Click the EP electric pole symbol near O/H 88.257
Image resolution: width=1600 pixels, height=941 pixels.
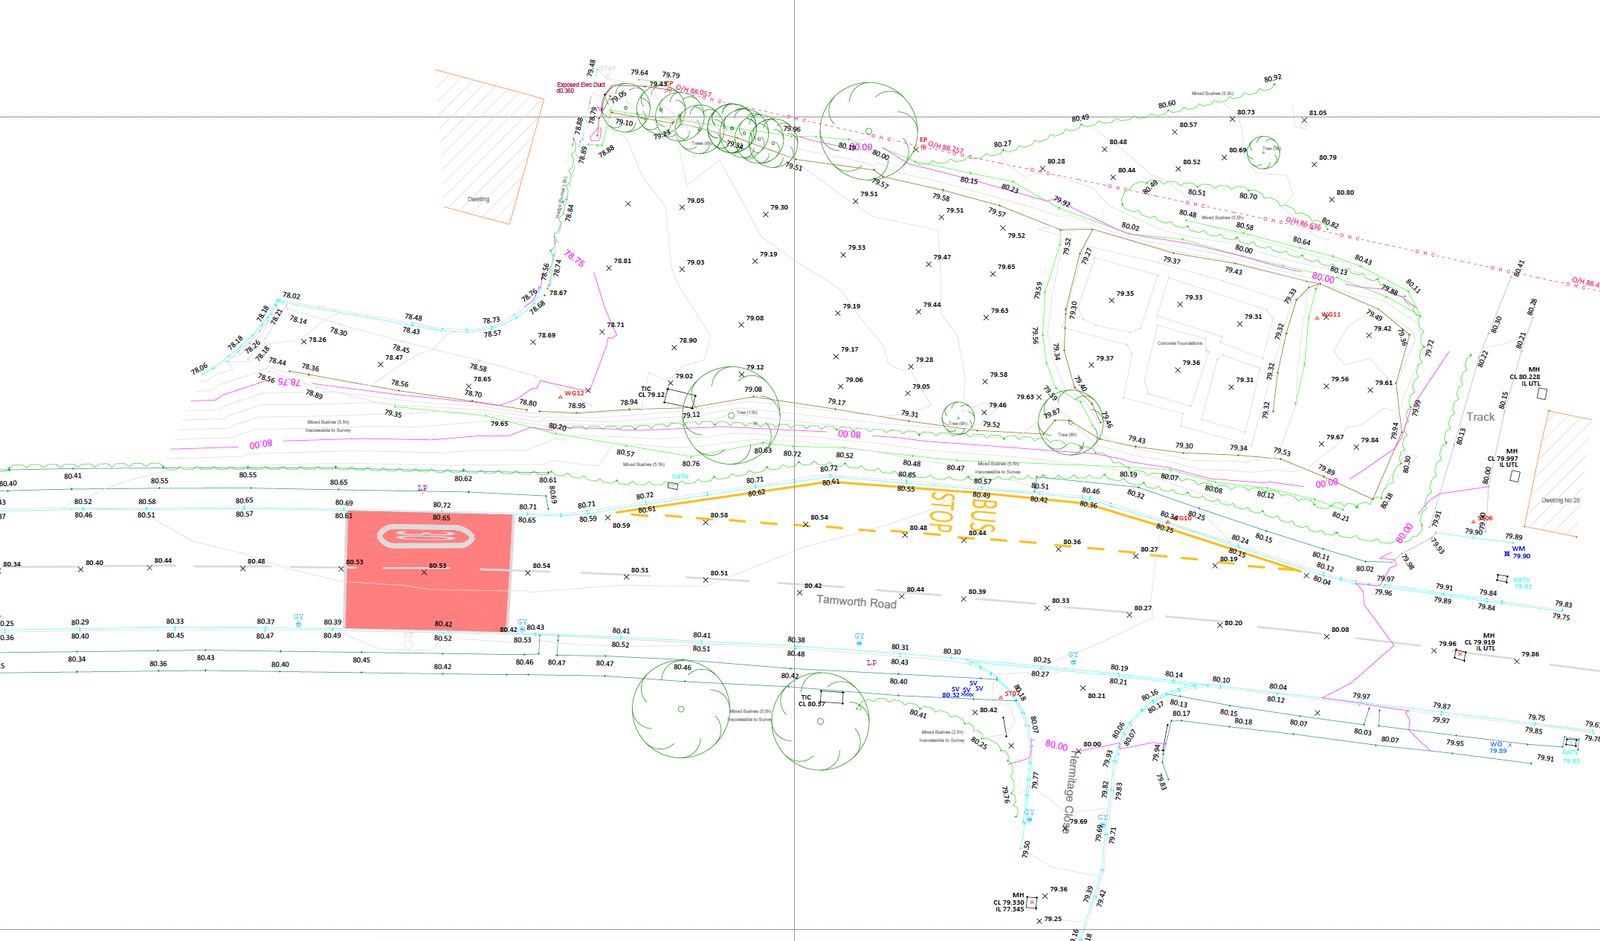click(x=923, y=148)
